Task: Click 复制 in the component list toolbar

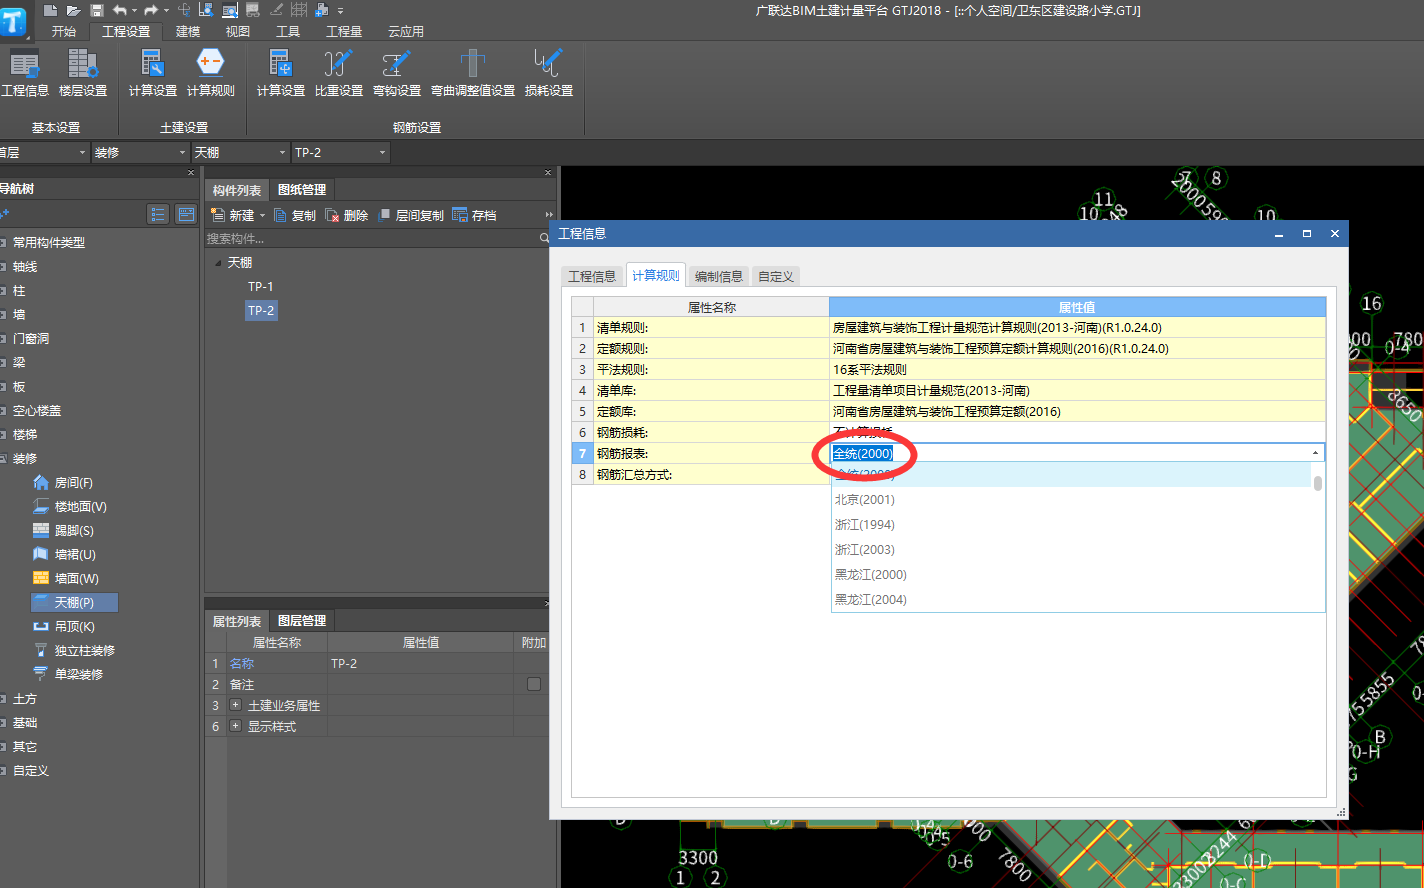Action: [295, 215]
